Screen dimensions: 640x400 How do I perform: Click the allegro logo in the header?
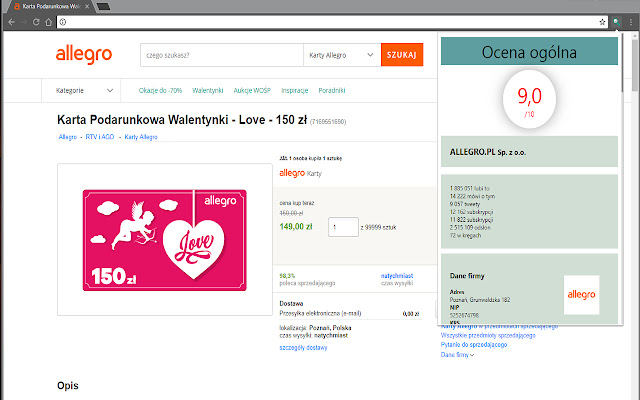point(84,54)
